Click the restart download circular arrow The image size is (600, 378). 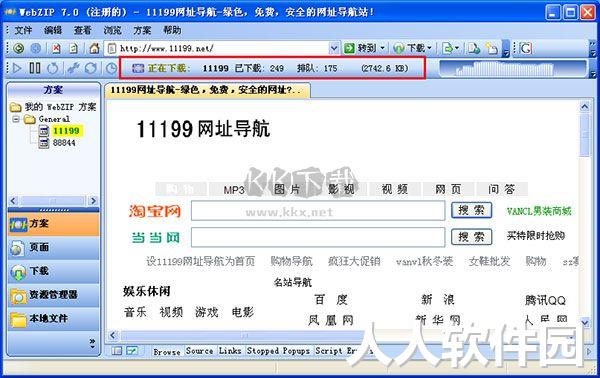coord(52,68)
